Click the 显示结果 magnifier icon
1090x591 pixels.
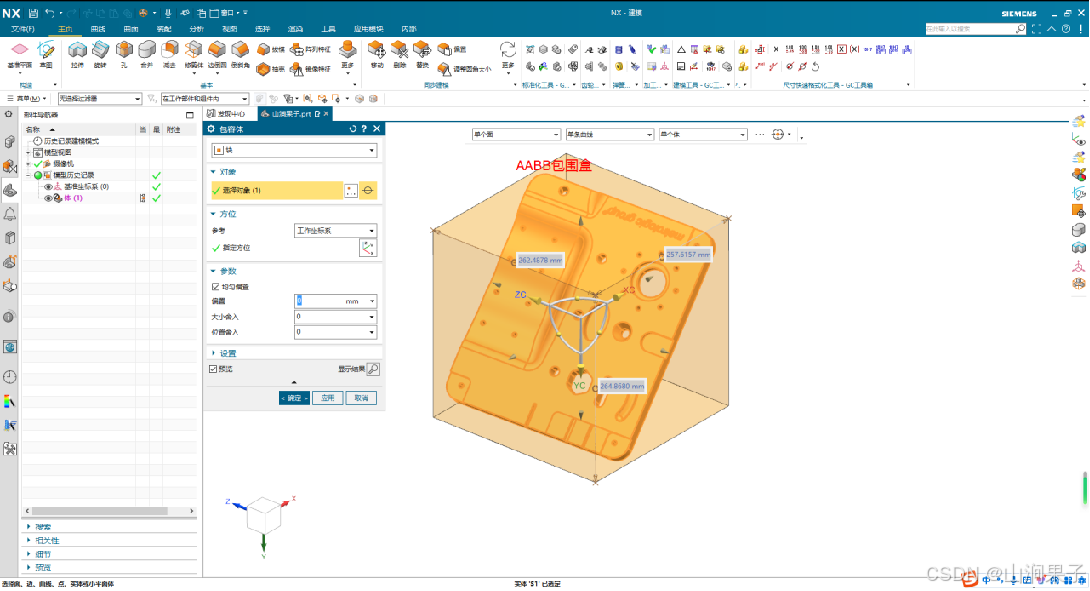tap(373, 369)
